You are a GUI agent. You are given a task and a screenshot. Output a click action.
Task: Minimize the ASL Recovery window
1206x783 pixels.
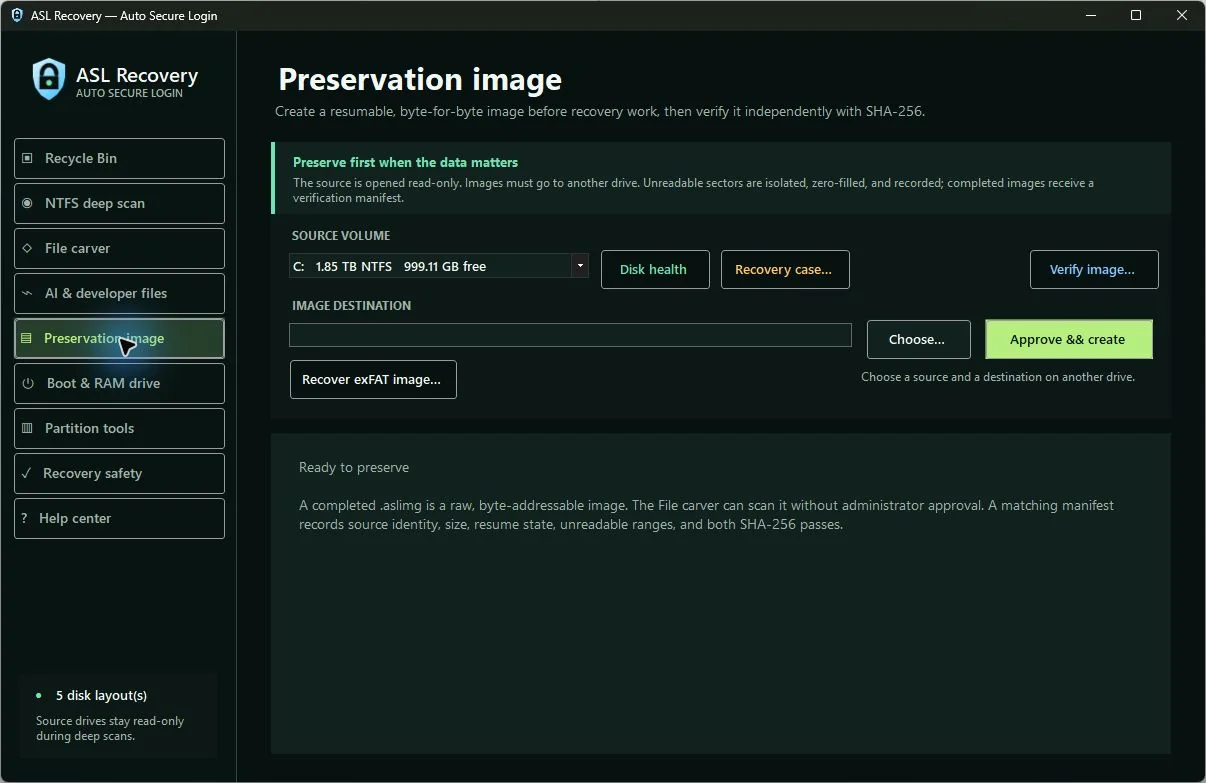(1090, 15)
